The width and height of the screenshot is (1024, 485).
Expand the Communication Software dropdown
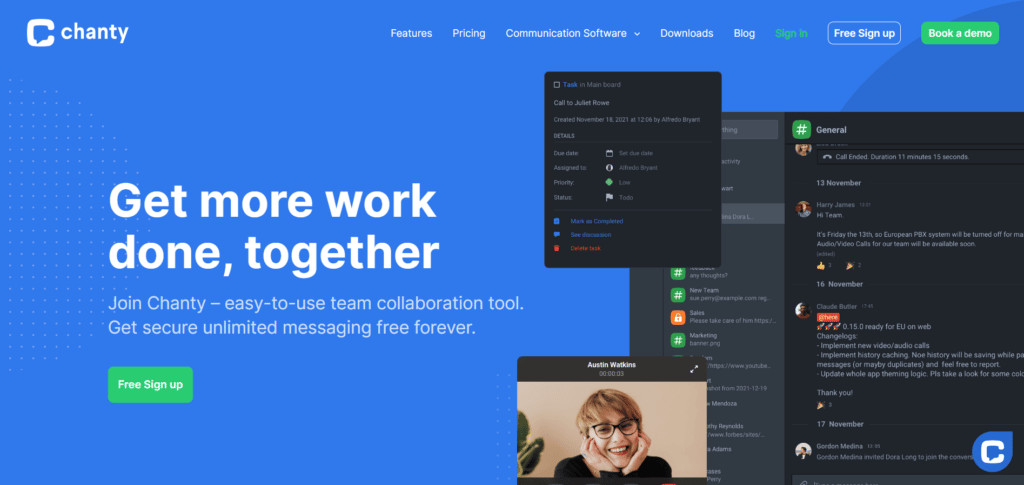(x=573, y=33)
